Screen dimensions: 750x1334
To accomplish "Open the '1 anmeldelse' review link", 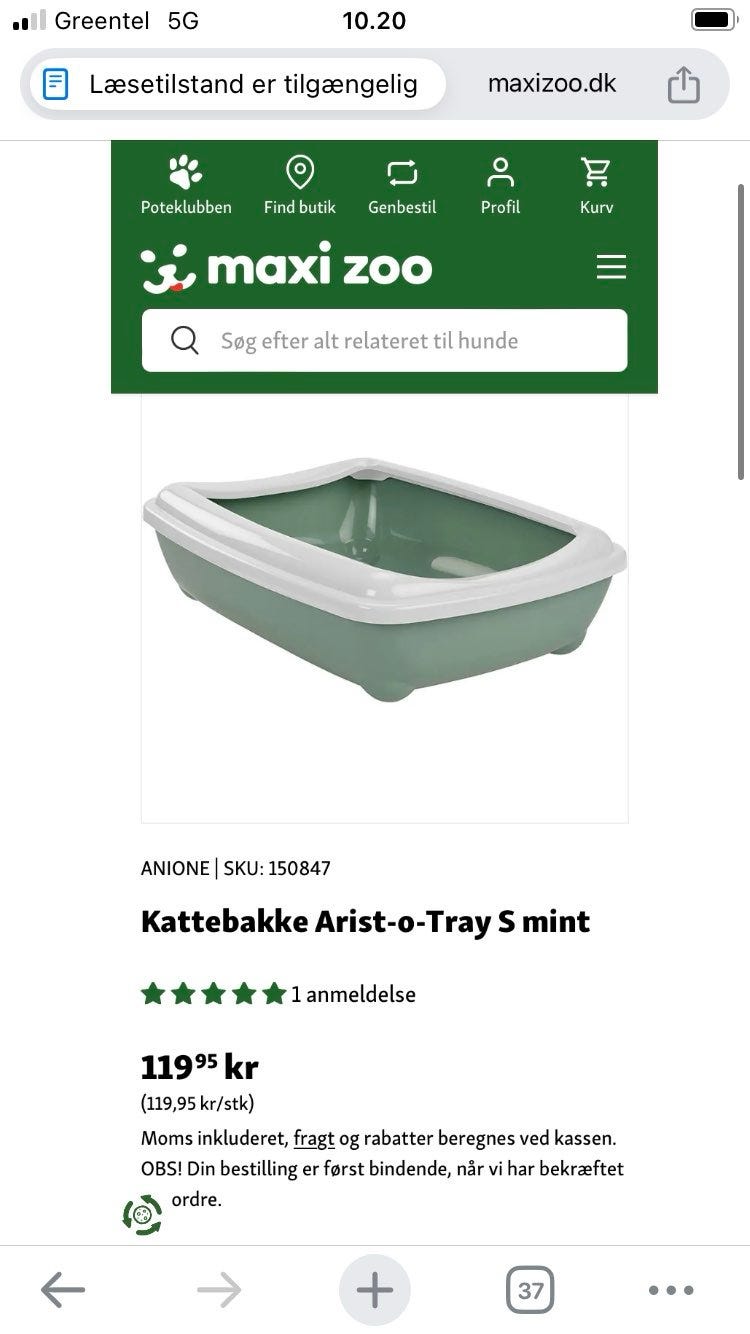I will pyautogui.click(x=353, y=994).
